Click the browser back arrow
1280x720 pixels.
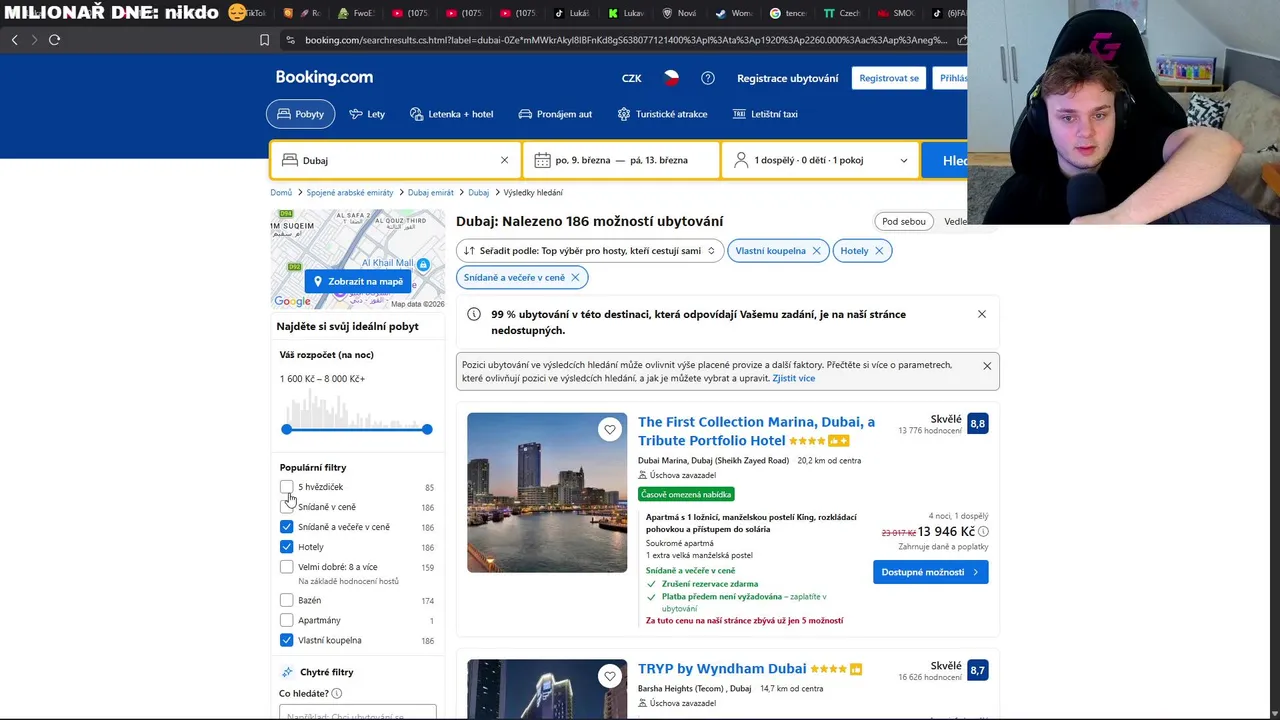coord(14,40)
